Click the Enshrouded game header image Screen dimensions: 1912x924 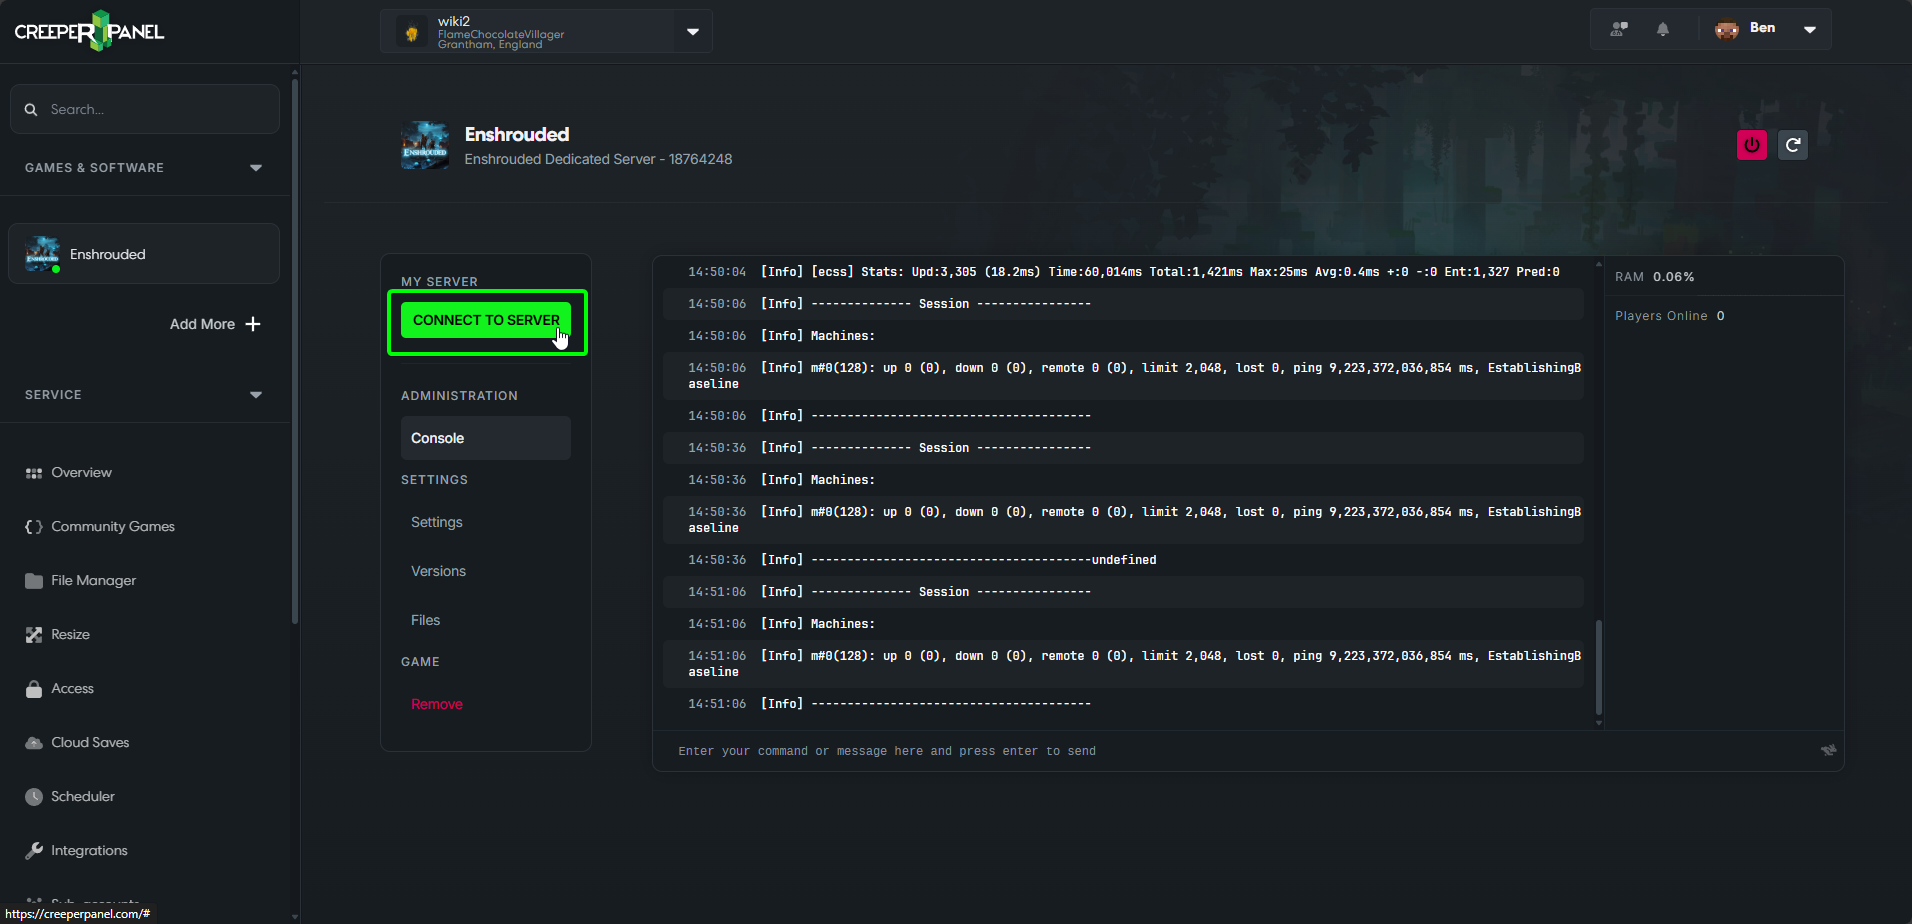click(x=425, y=145)
